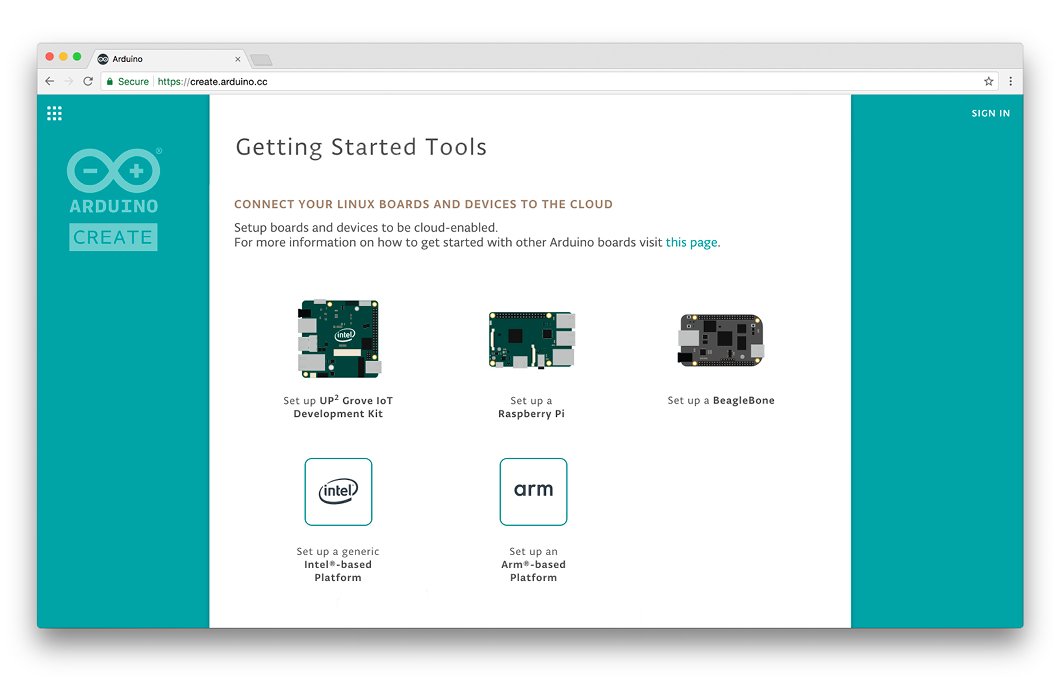Select the Intel platform logo
Image resolution: width=1060 pixels, height=677 pixels.
pos(338,491)
